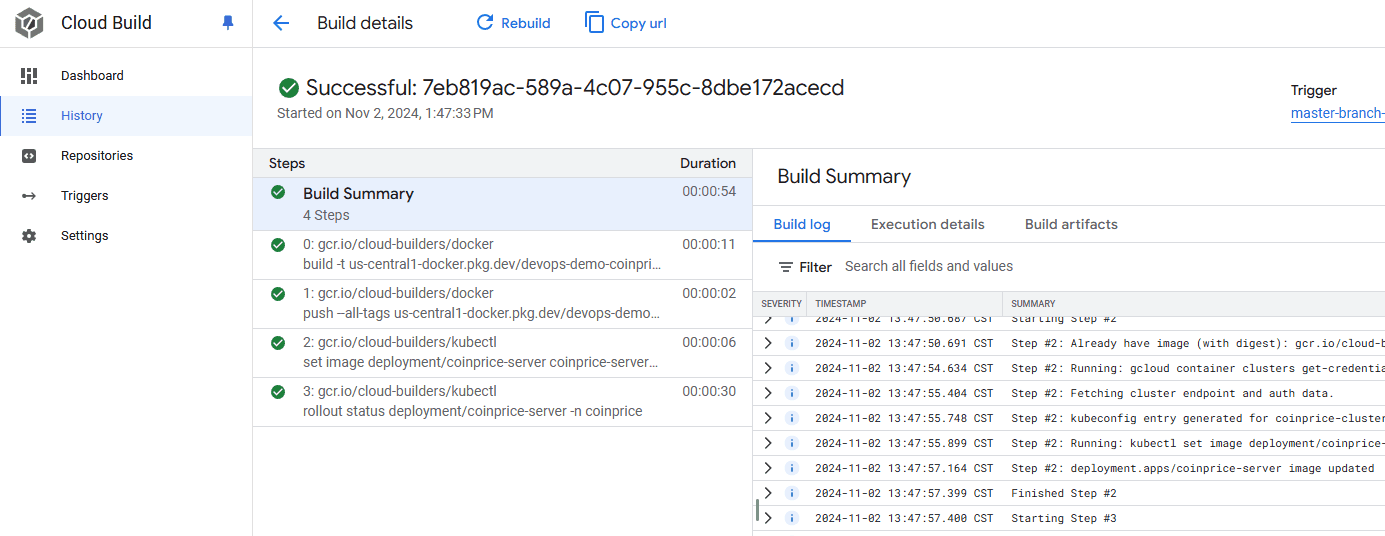Screen dimensions: 1385x536
Task: Click the 00:00:30 step duration value
Action: point(709,391)
